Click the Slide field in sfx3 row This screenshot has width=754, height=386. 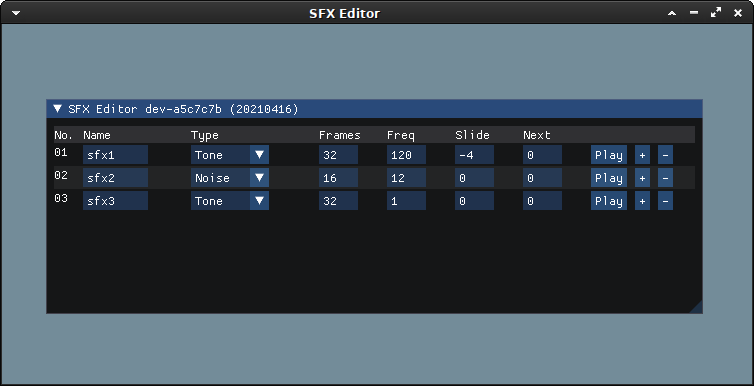point(475,201)
